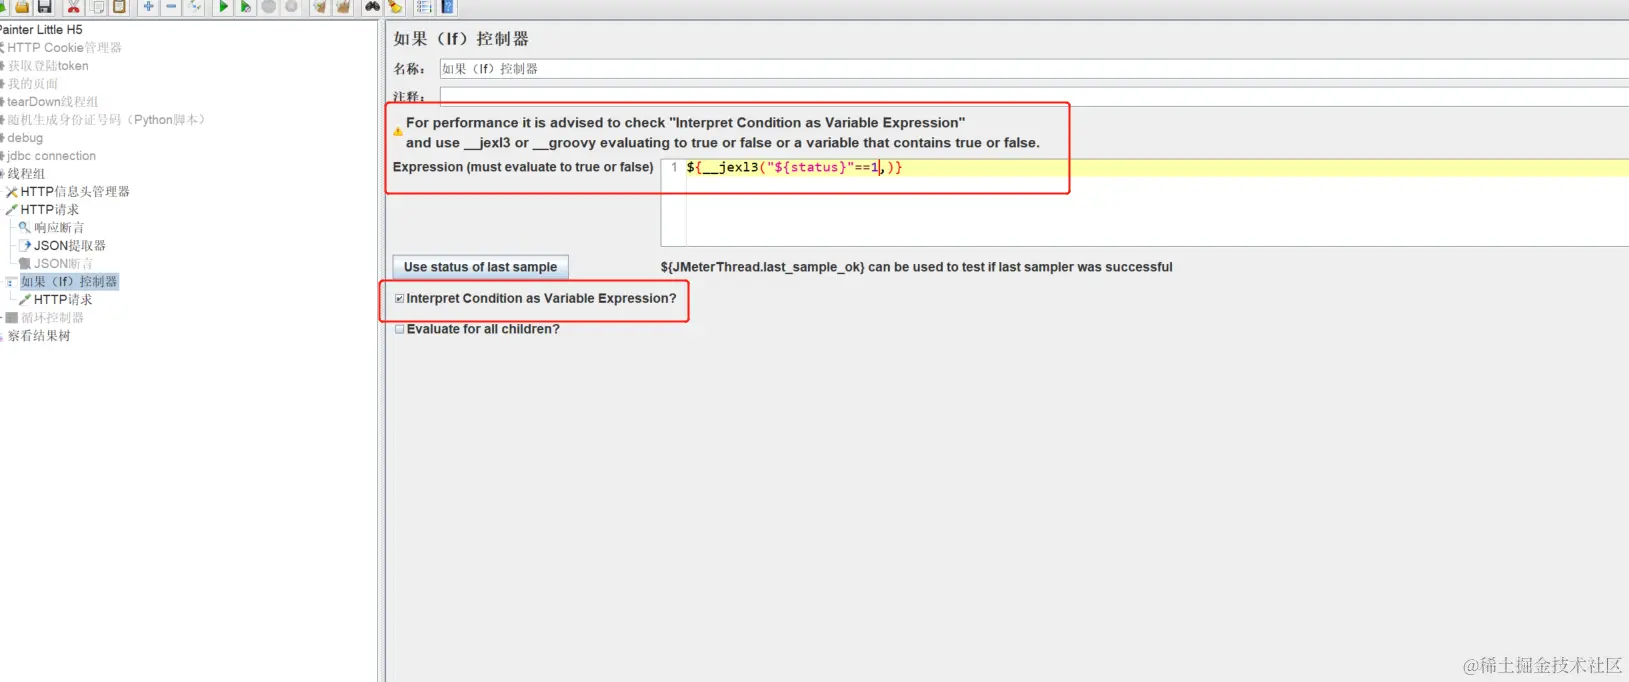The image size is (1629, 682).
Task: Click the blue Help question mark icon
Action: coord(448,6)
